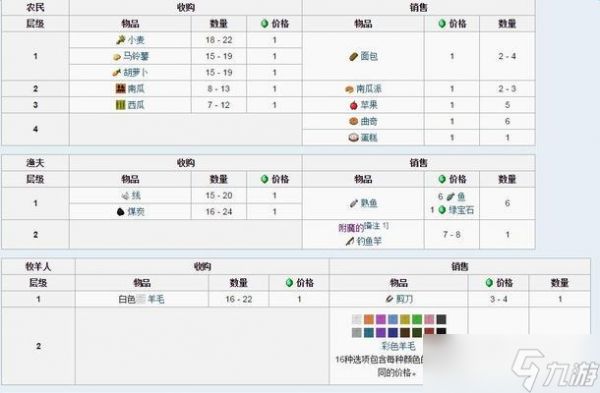Click the carrot icon beside 胡萝卜
600x393 pixels.
[117, 72]
